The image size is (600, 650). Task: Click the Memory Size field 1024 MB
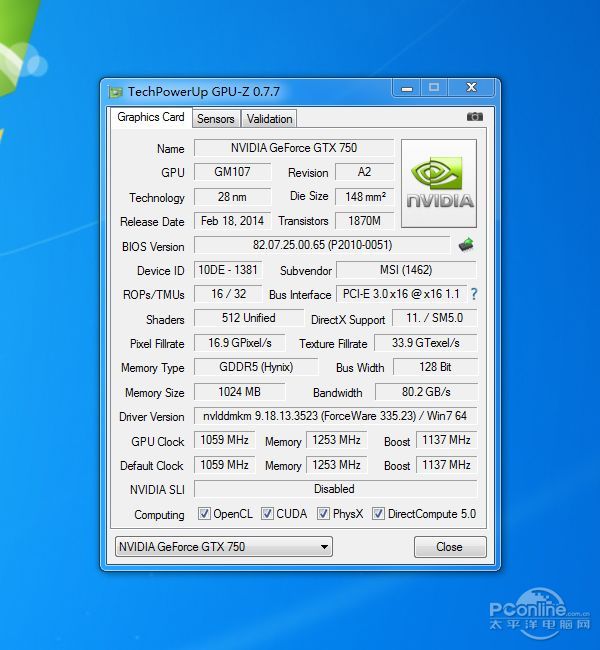pos(240,392)
